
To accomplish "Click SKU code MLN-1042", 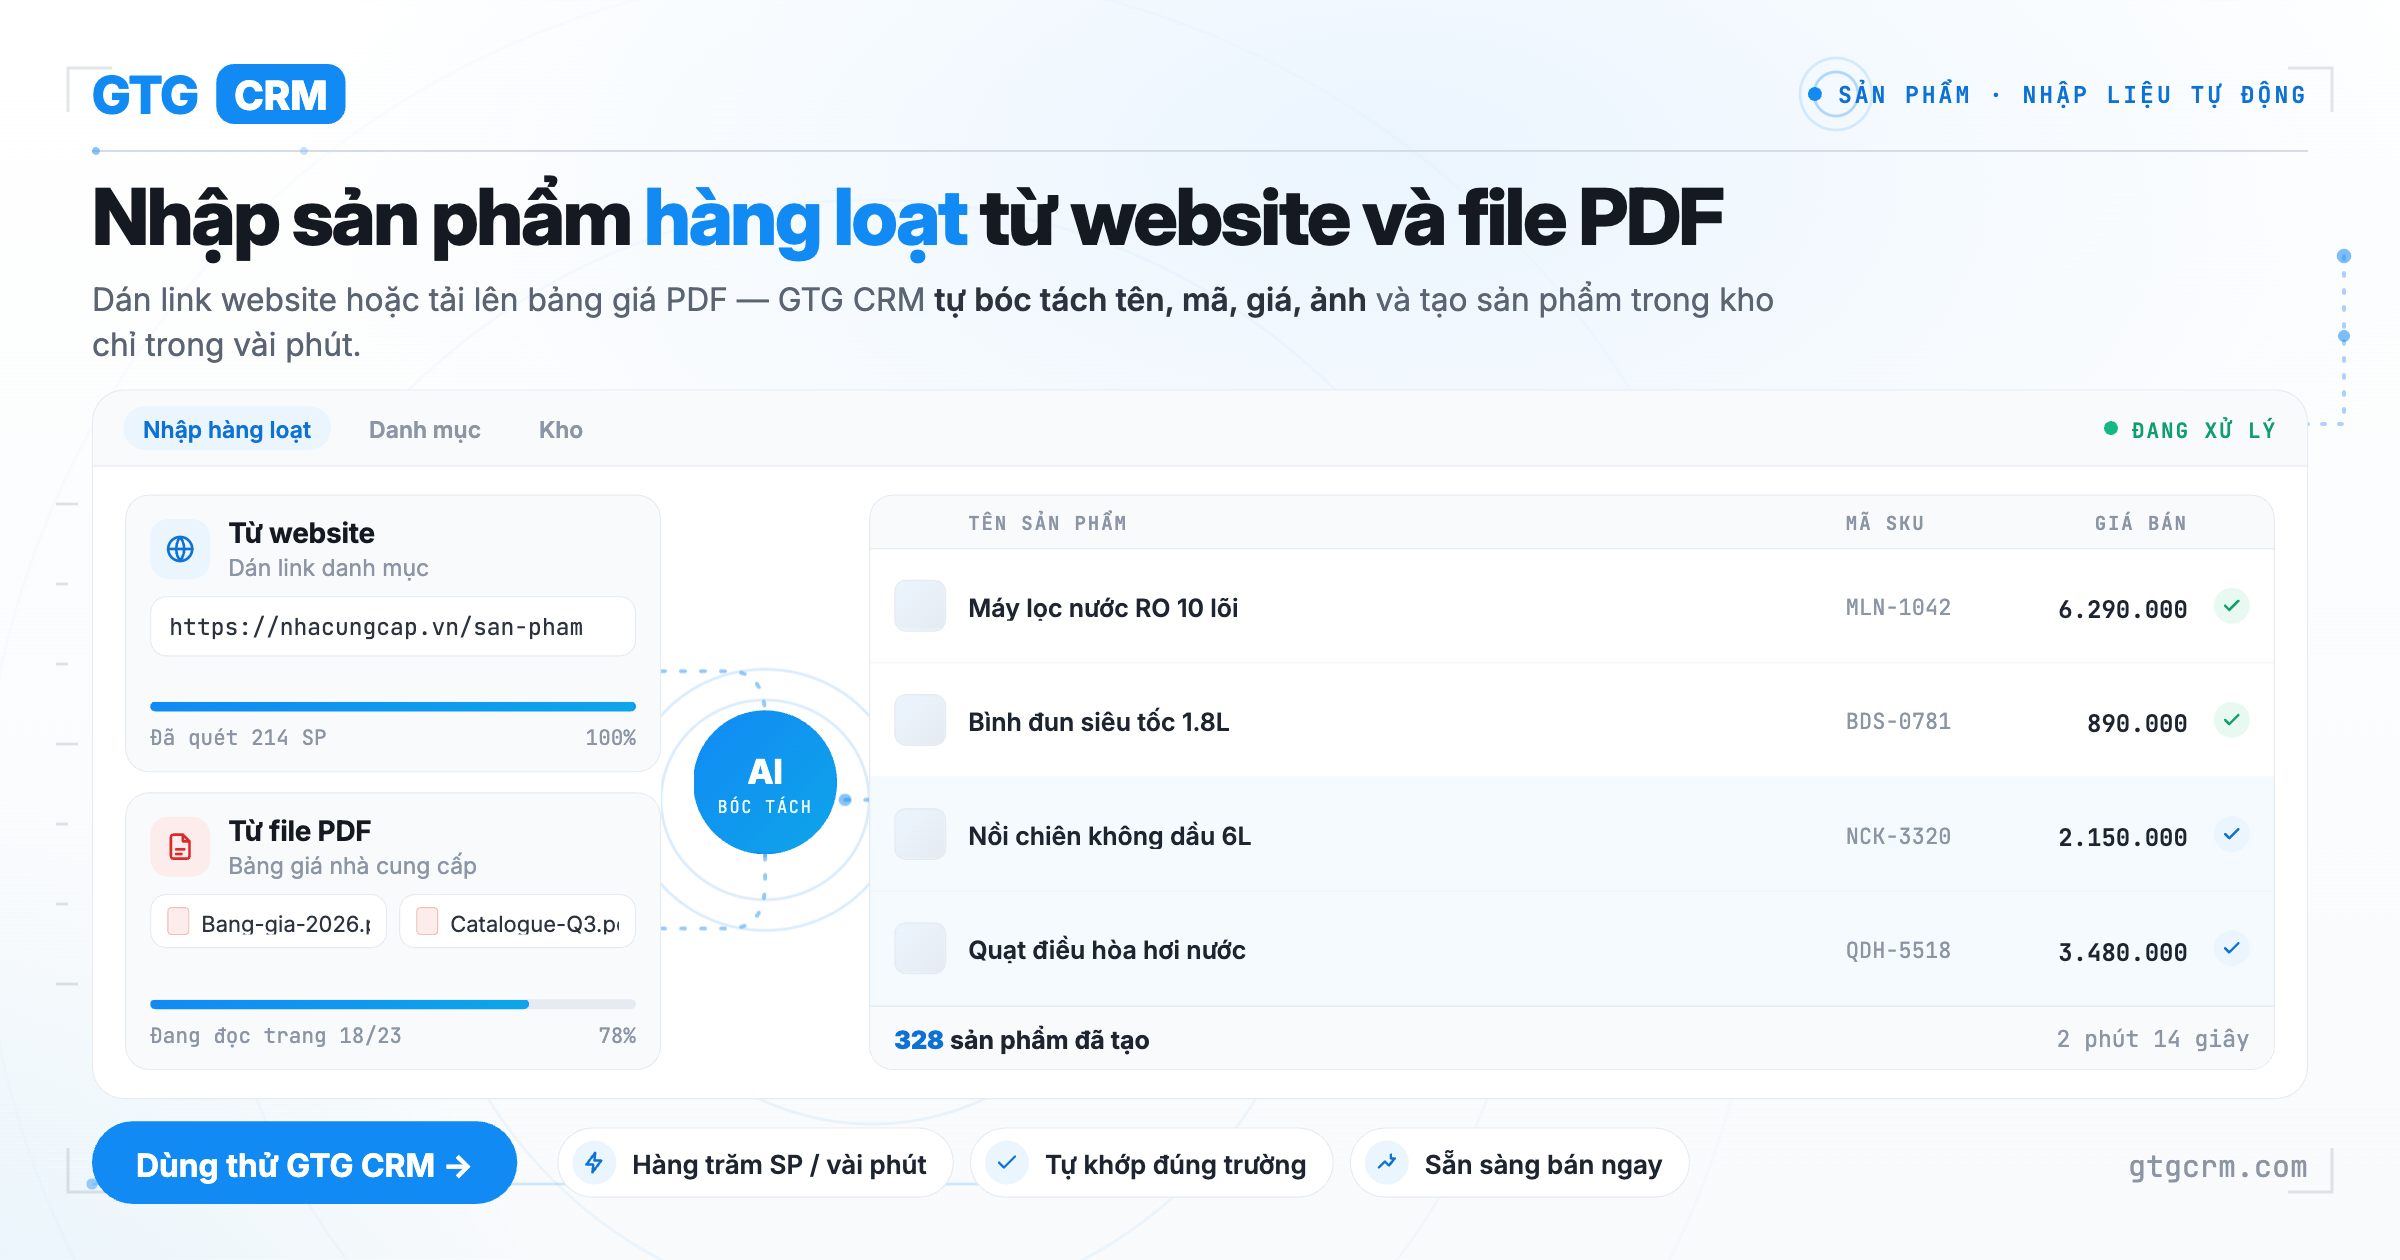I will coord(1898,608).
